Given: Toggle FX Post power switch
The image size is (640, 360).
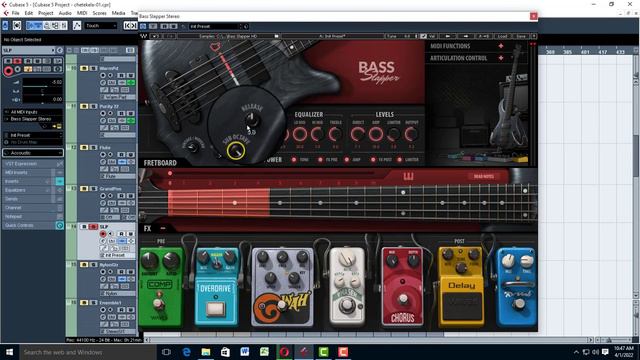Looking at the screenshot, I should [x=373, y=160].
